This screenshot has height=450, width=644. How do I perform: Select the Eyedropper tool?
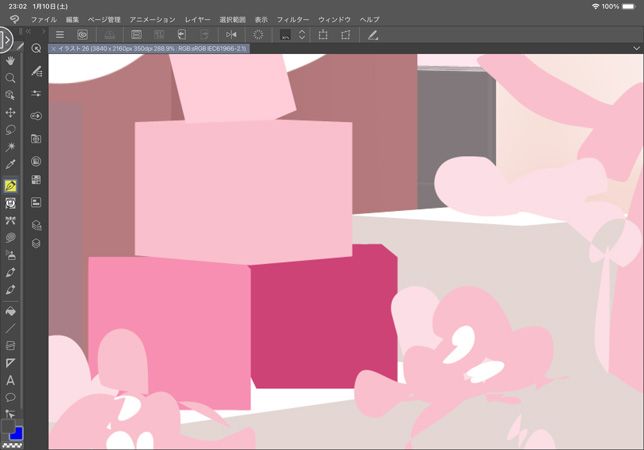click(11, 165)
